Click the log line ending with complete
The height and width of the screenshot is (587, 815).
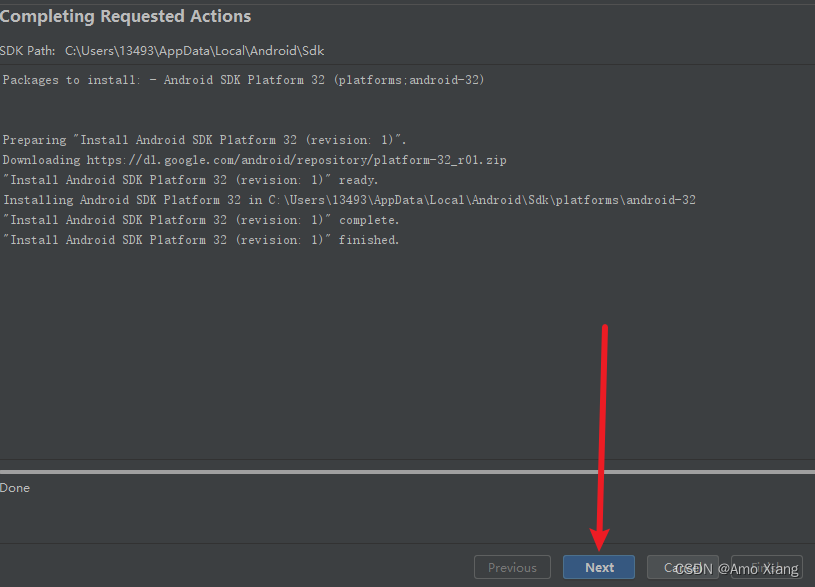coord(200,220)
